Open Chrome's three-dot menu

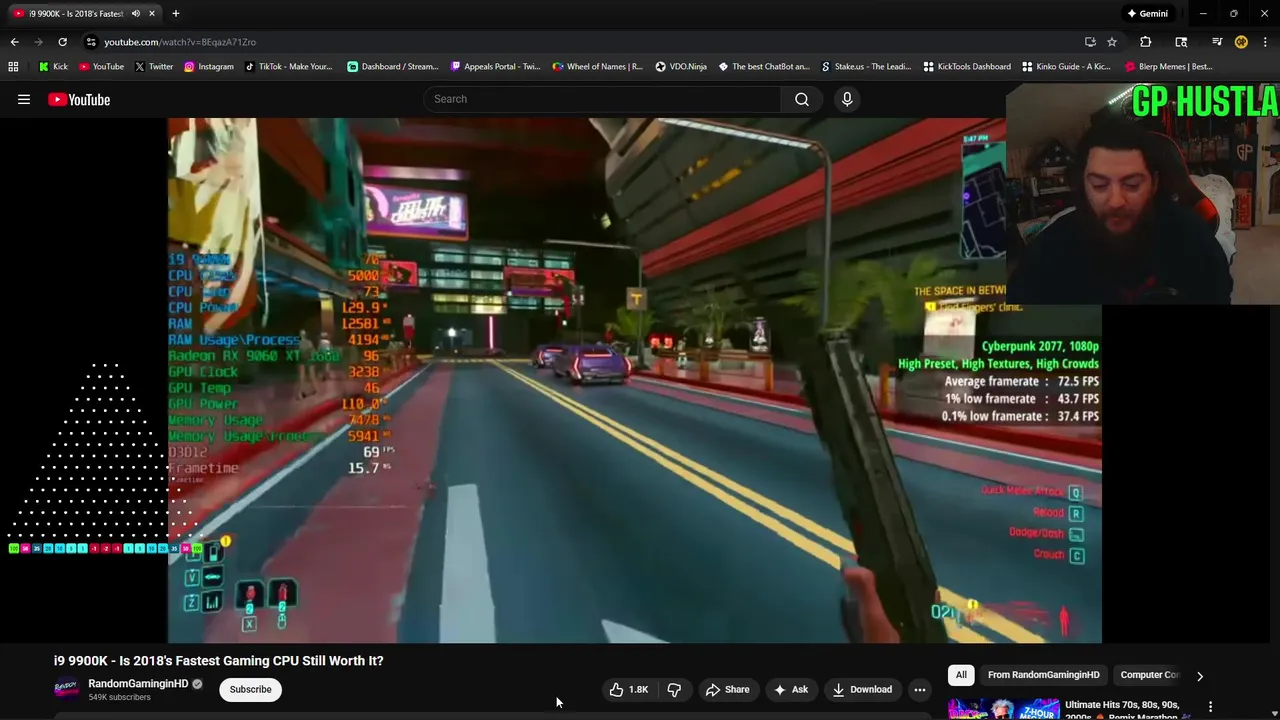click(x=1265, y=42)
